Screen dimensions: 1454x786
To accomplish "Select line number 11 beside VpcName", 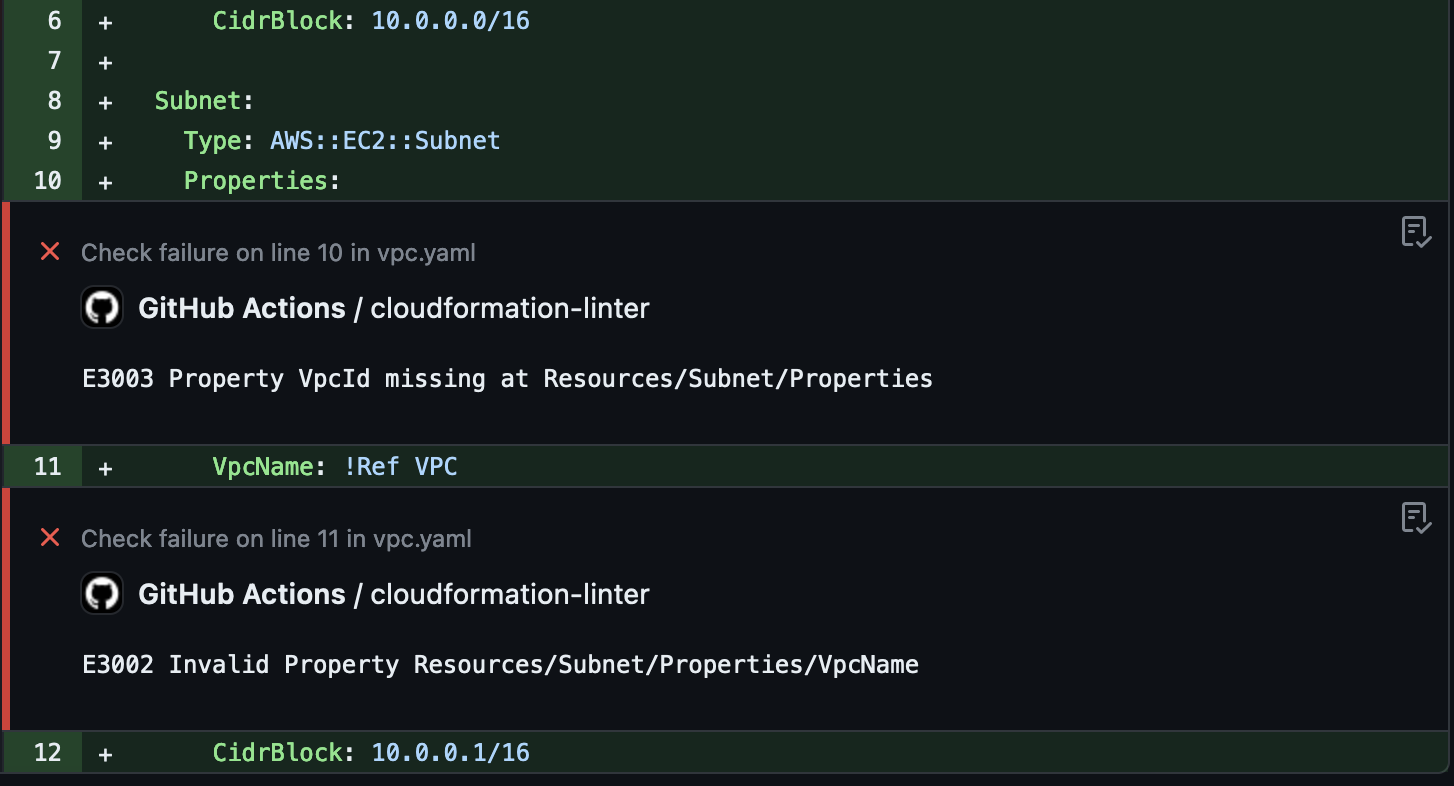I will [x=47, y=466].
